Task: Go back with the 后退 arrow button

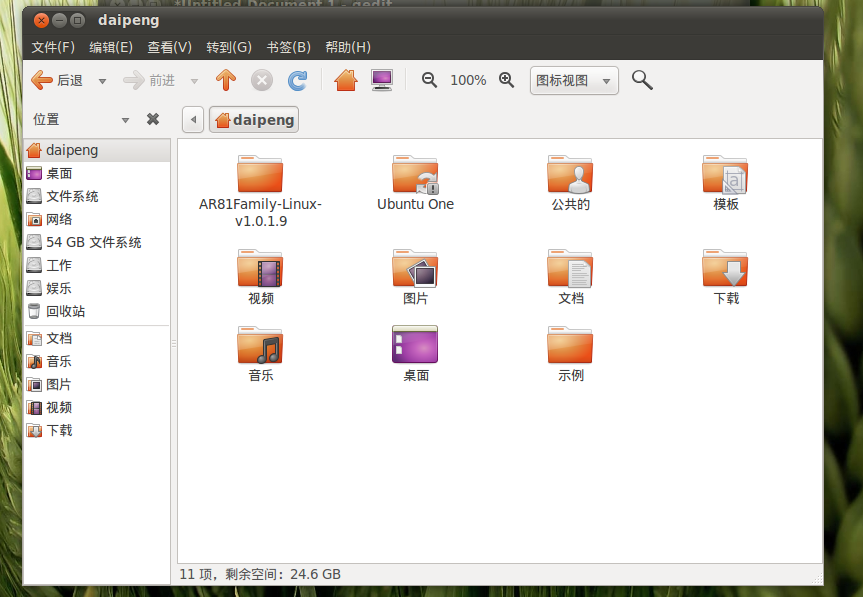Action: pyautogui.click(x=57, y=80)
